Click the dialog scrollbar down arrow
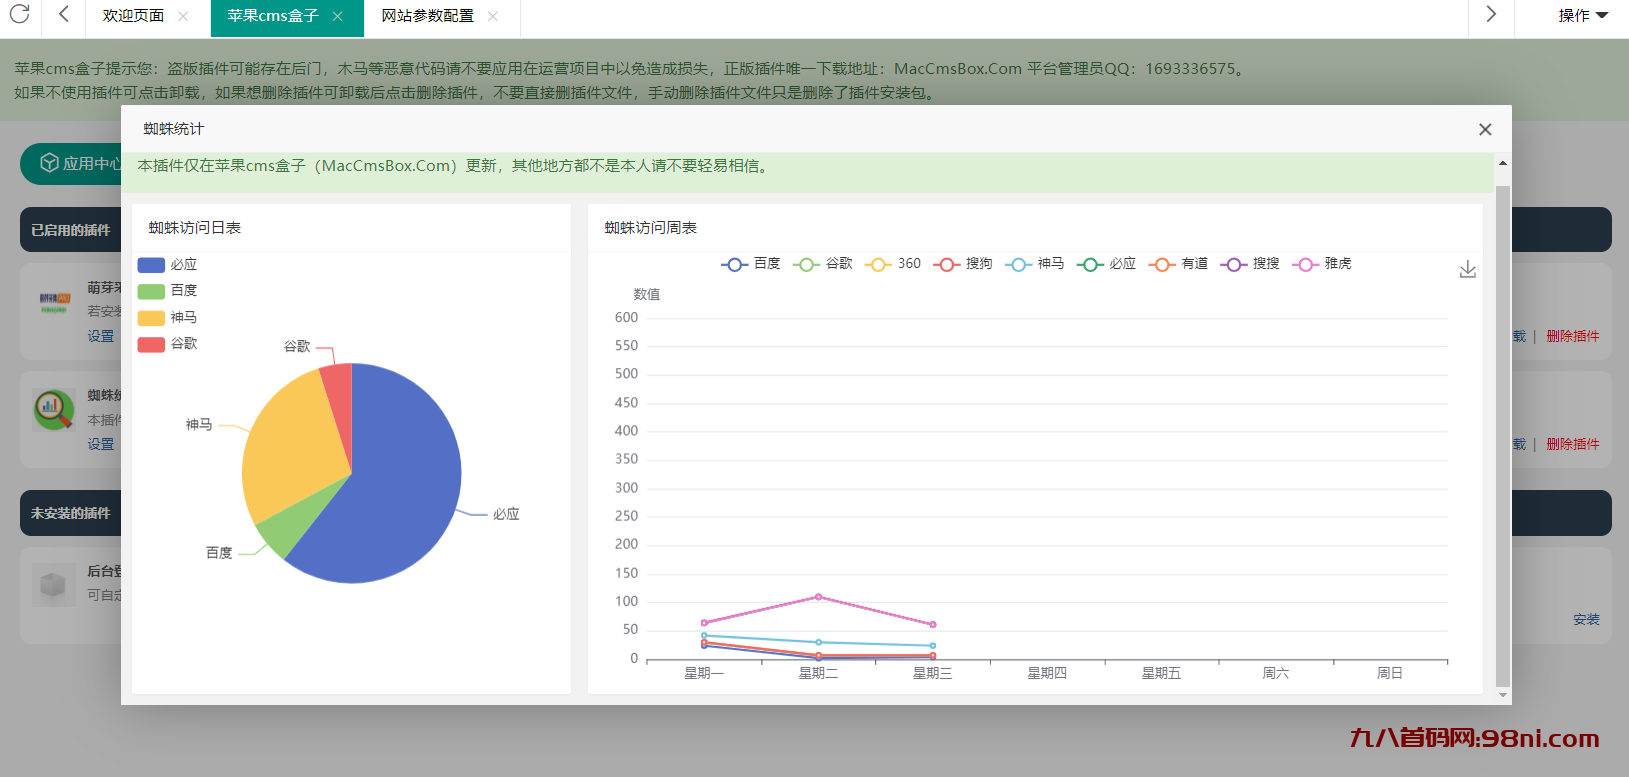1629x777 pixels. pyautogui.click(x=1502, y=695)
